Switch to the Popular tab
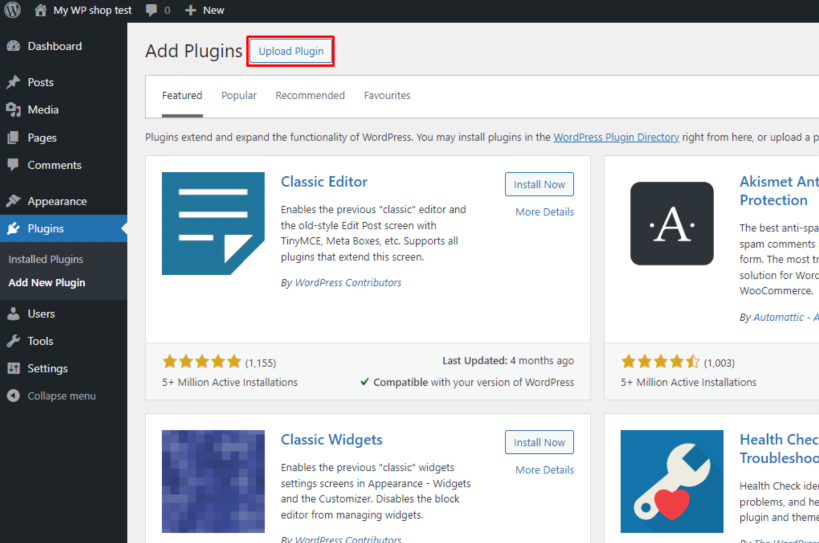This screenshot has height=543, width=819. (239, 96)
